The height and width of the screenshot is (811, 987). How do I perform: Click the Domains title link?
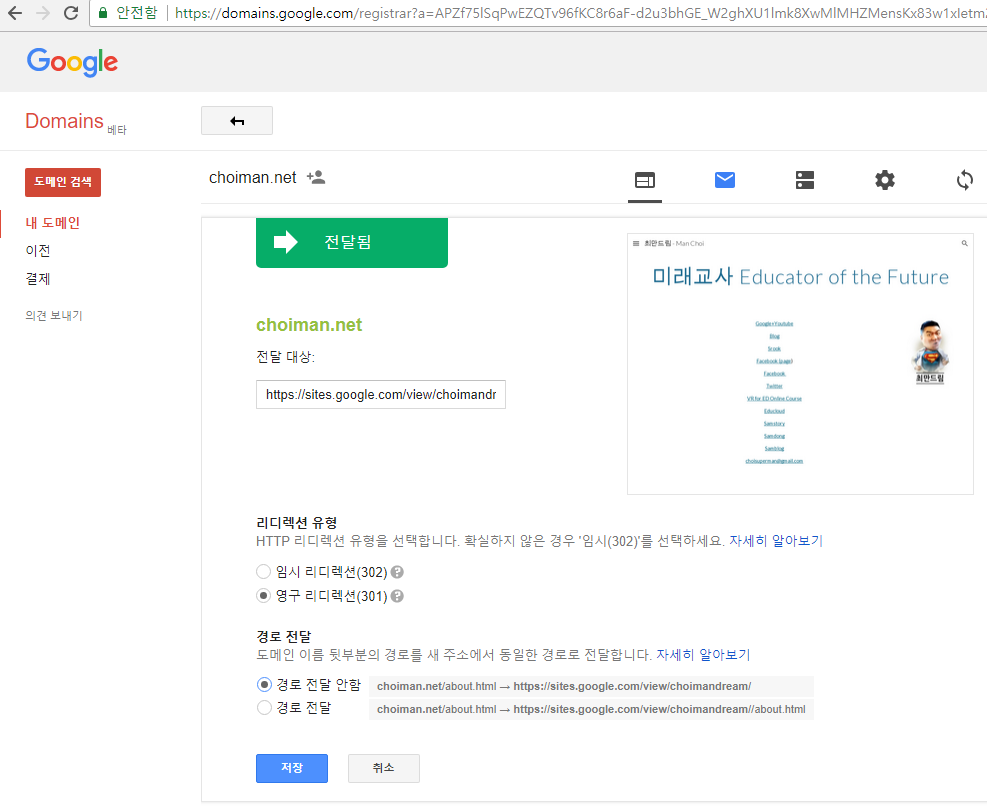tap(64, 121)
